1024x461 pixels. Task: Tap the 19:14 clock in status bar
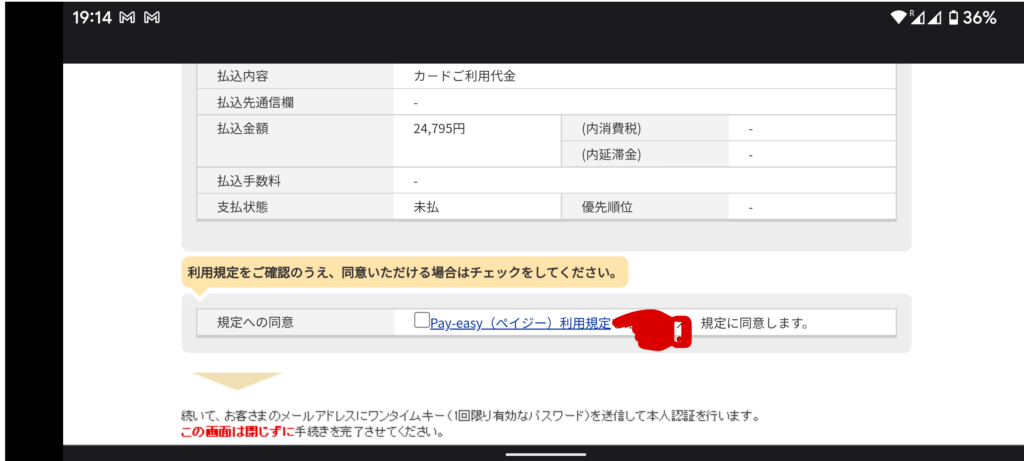(x=91, y=18)
